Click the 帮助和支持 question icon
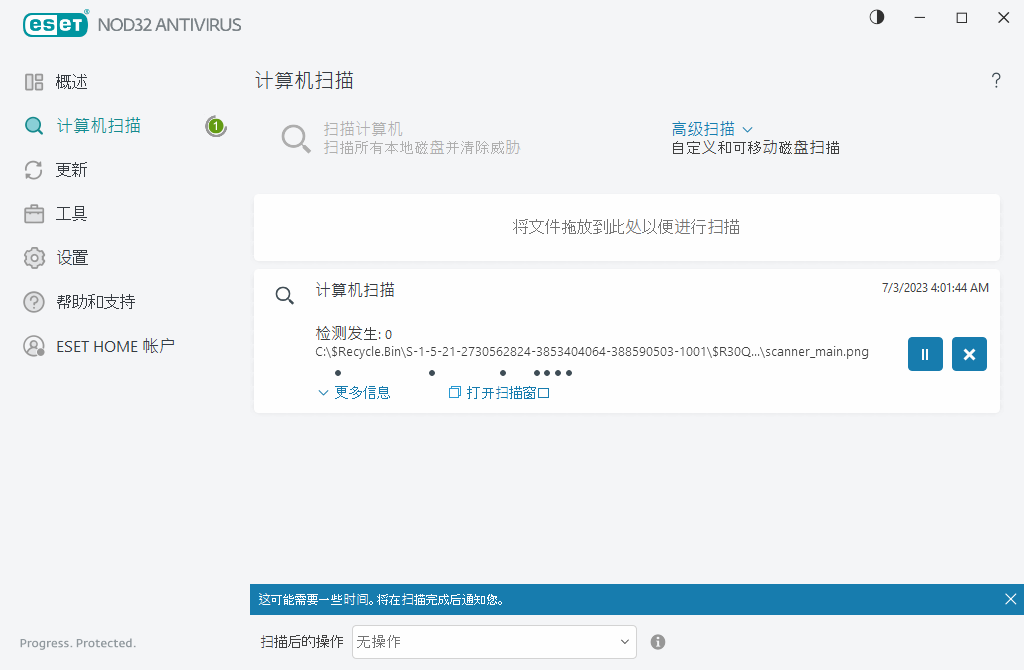Viewport: 1024px width, 670px height. tap(33, 301)
